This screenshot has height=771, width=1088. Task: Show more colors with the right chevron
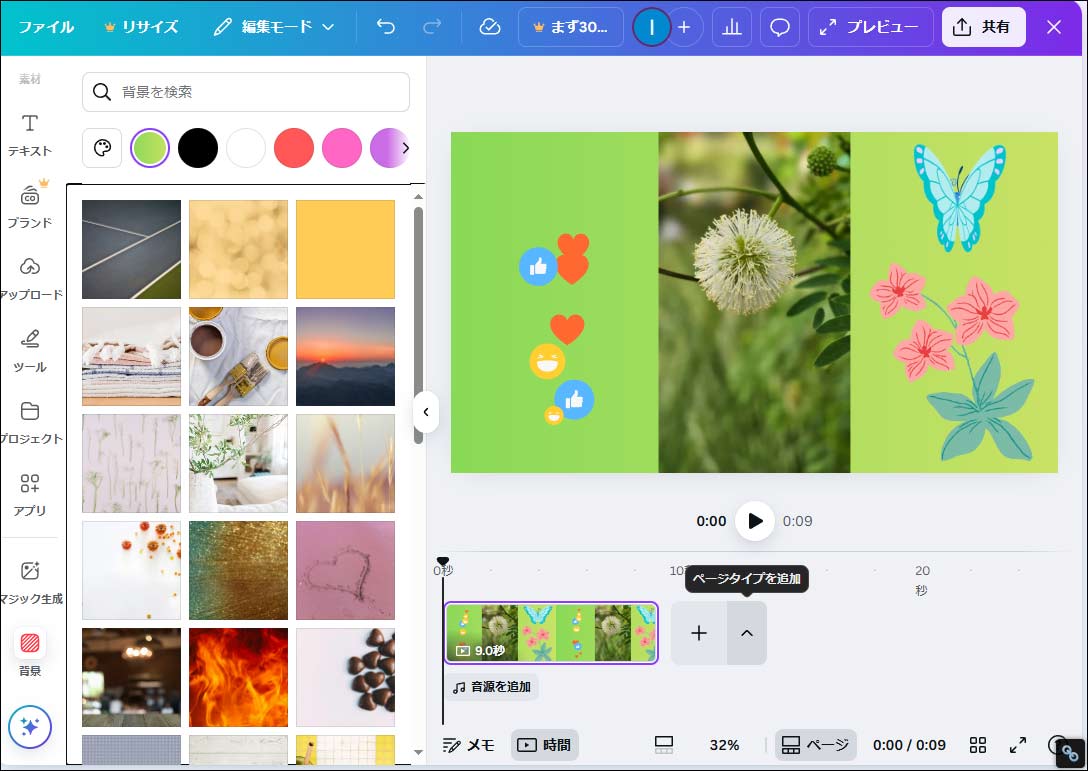point(405,148)
